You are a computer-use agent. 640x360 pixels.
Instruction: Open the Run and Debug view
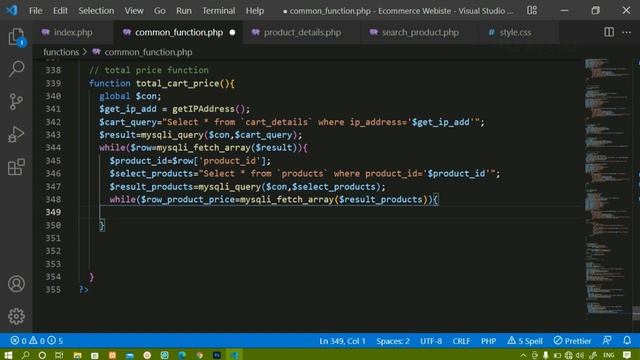(16, 134)
